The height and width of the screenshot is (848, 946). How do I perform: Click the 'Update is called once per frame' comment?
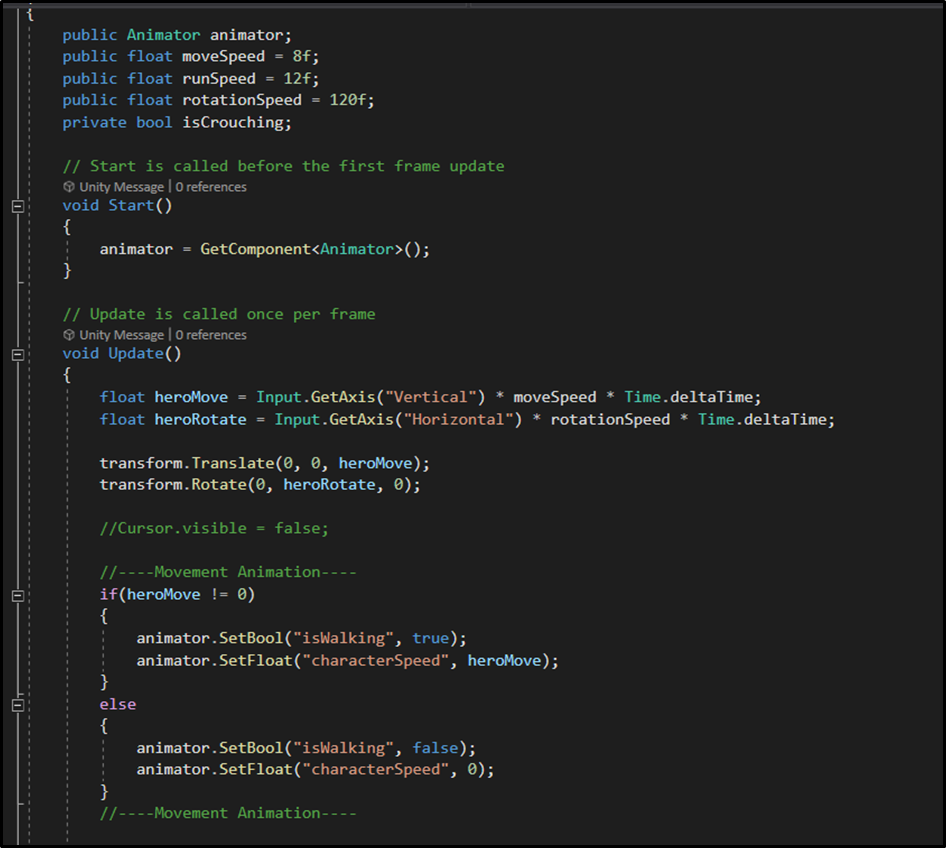click(219, 314)
